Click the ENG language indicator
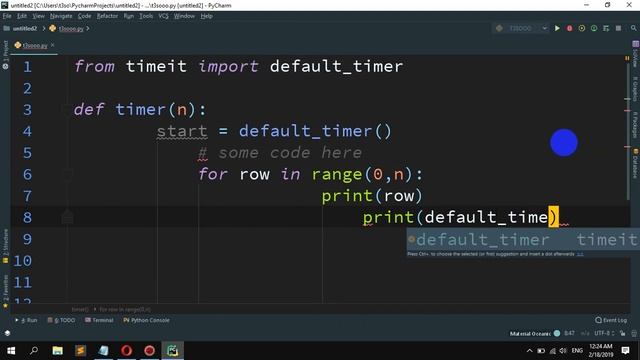The height and width of the screenshot is (360, 640). click(x=577, y=351)
